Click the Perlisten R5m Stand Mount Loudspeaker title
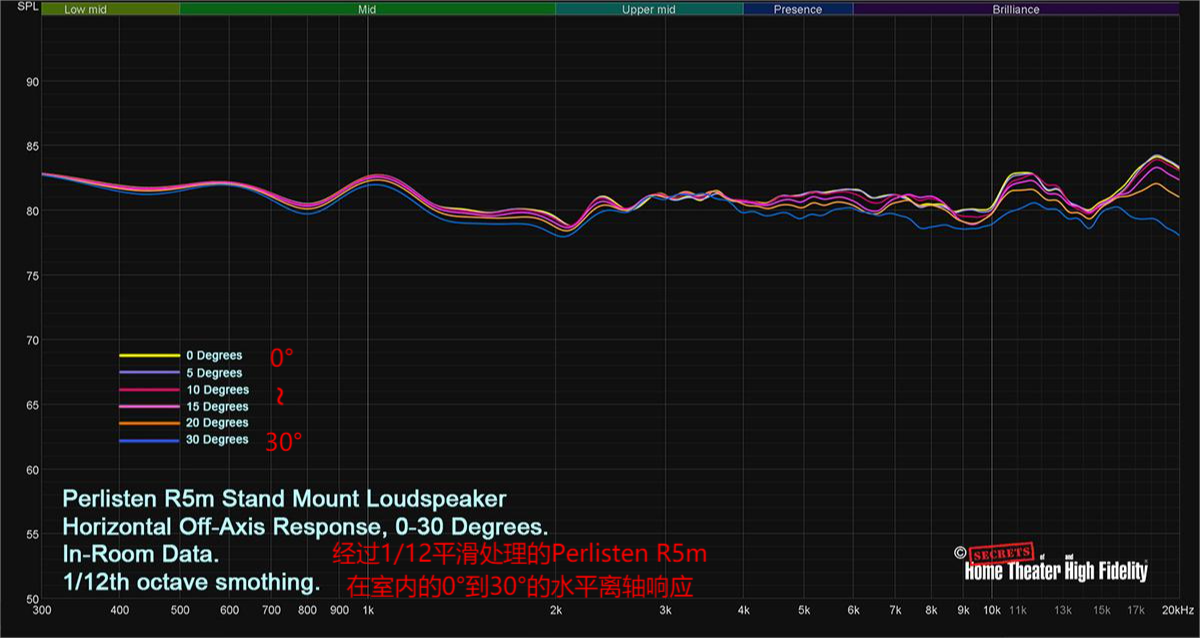 point(284,498)
